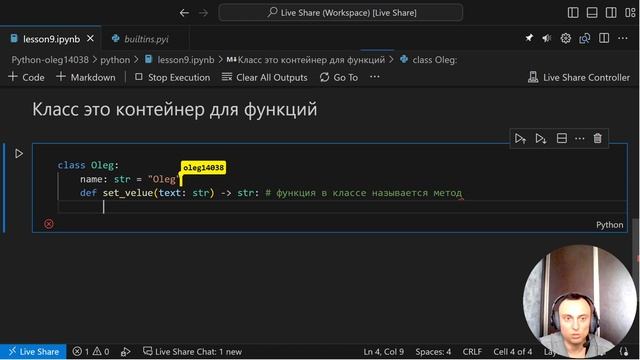Click the braces icon in status bar

click(624, 351)
